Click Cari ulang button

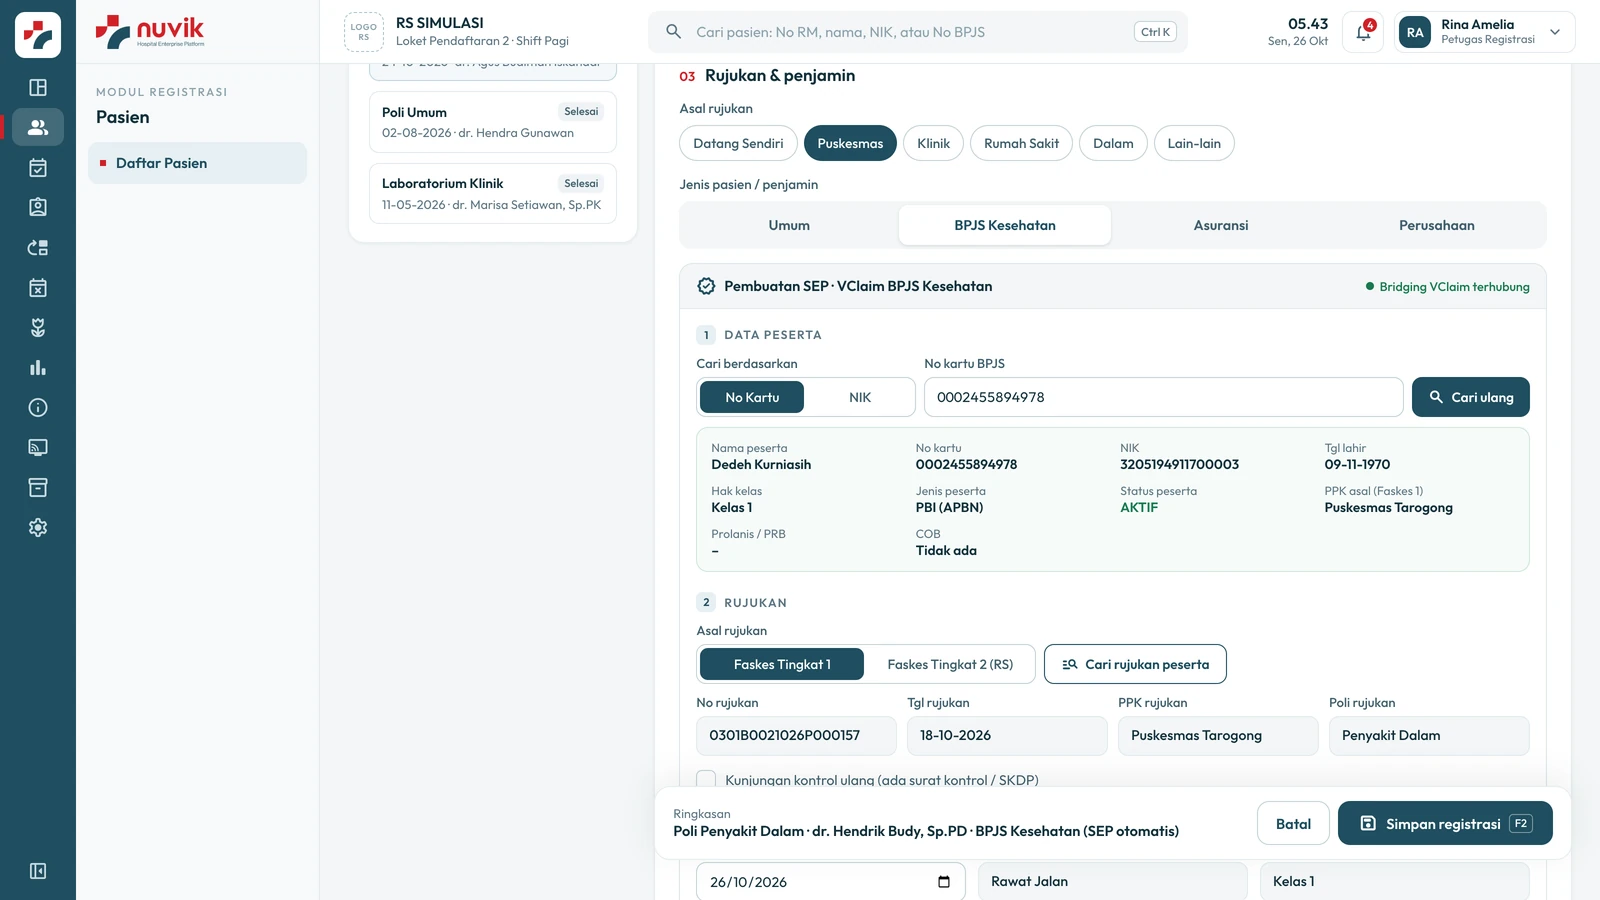pyautogui.click(x=1470, y=397)
